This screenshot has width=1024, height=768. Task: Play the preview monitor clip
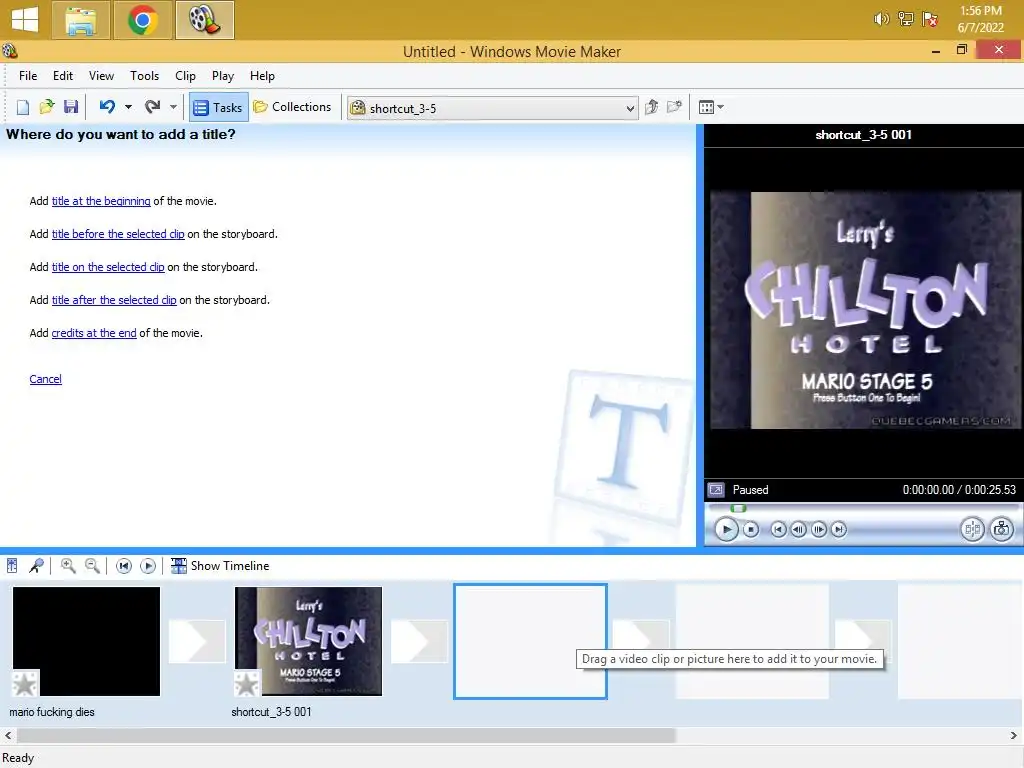[726, 529]
